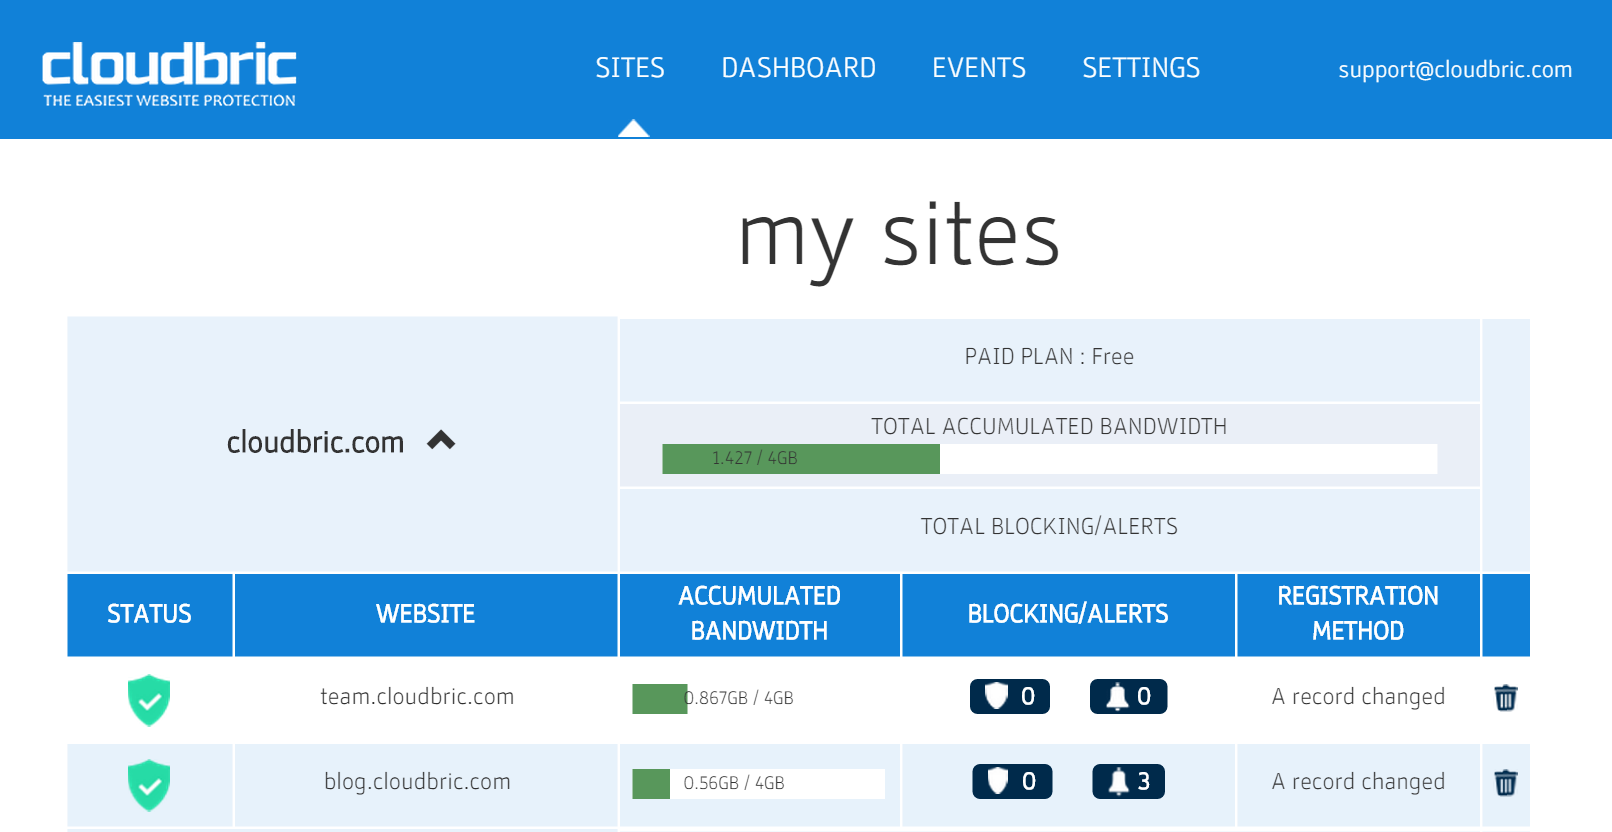Open the team.cloudbric.com website entry
Viewport: 1612px width, 832px height.
pyautogui.click(x=417, y=697)
